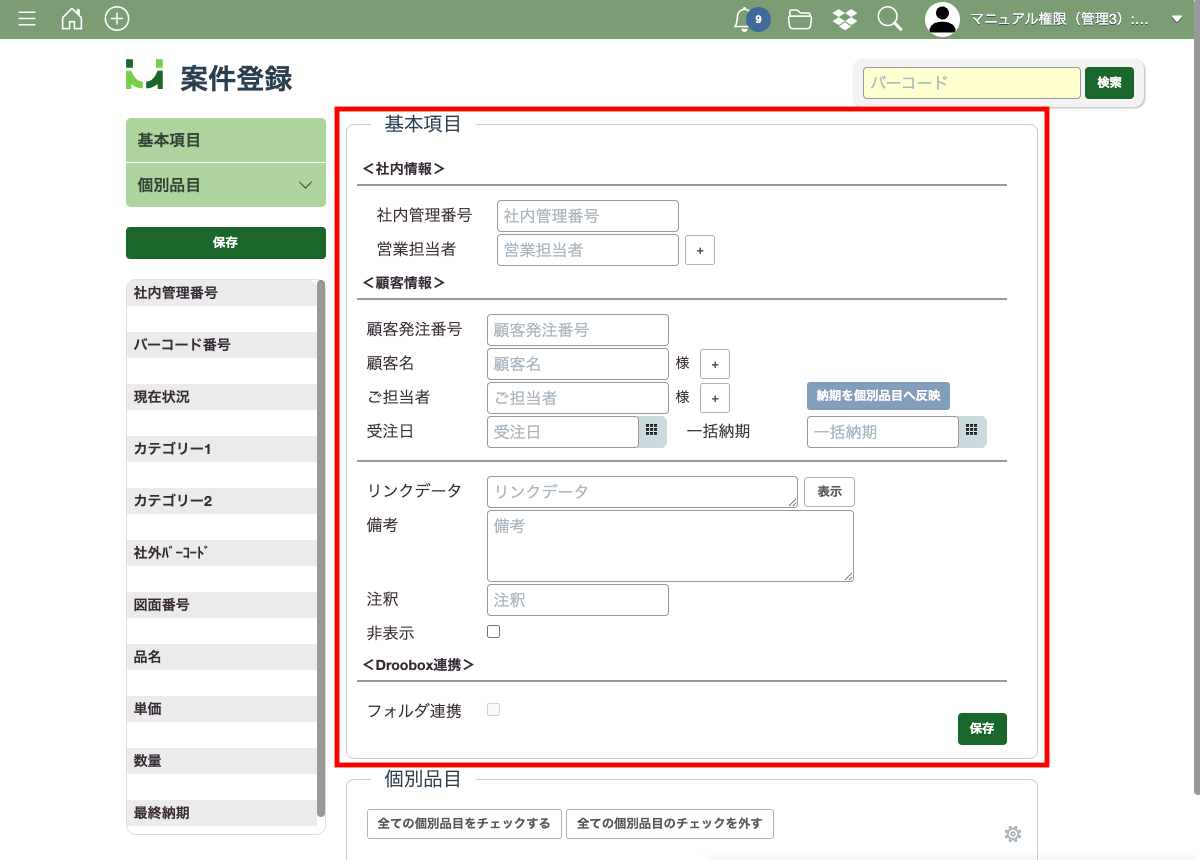
Task: Open calendar picker for 一括納期
Action: (971, 431)
